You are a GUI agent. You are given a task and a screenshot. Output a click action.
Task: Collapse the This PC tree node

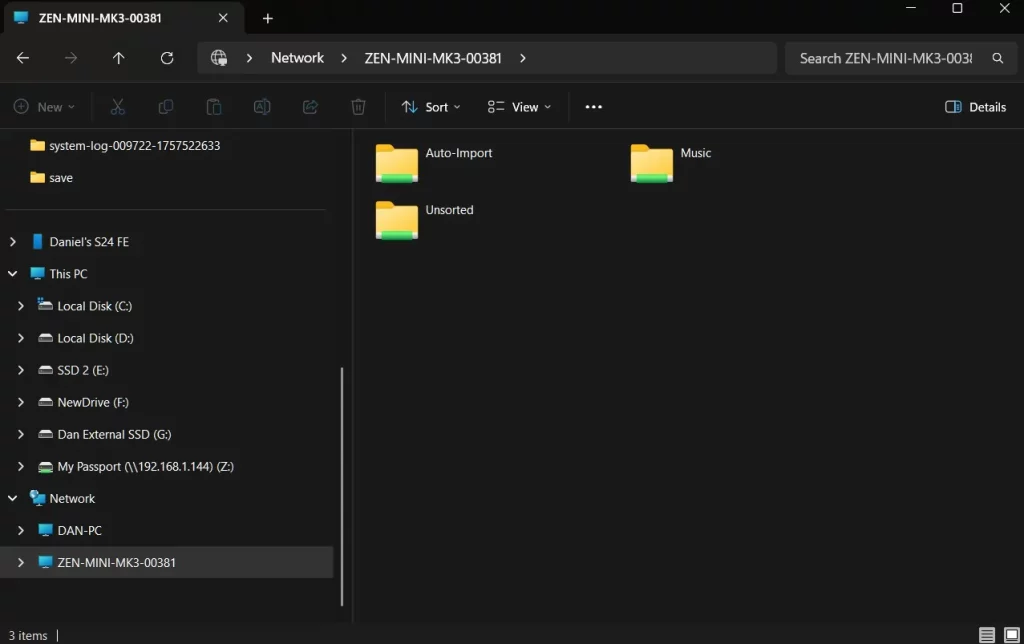tap(12, 274)
